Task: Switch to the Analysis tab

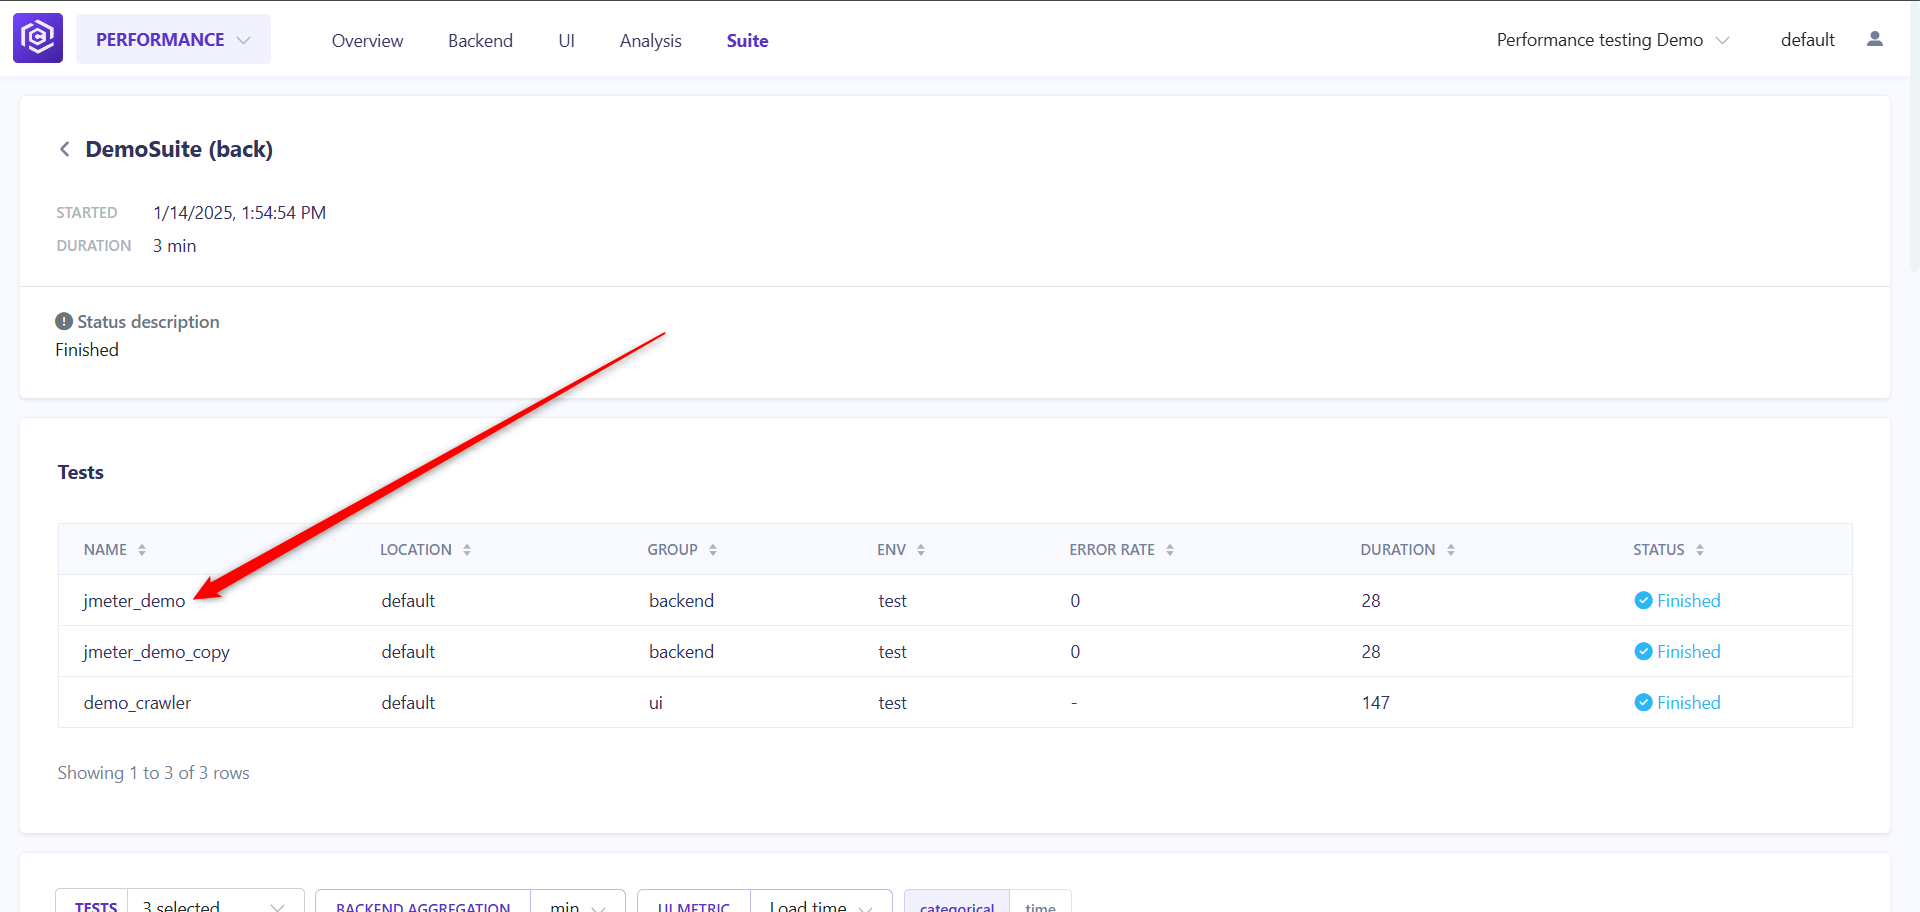Action: pyautogui.click(x=650, y=41)
